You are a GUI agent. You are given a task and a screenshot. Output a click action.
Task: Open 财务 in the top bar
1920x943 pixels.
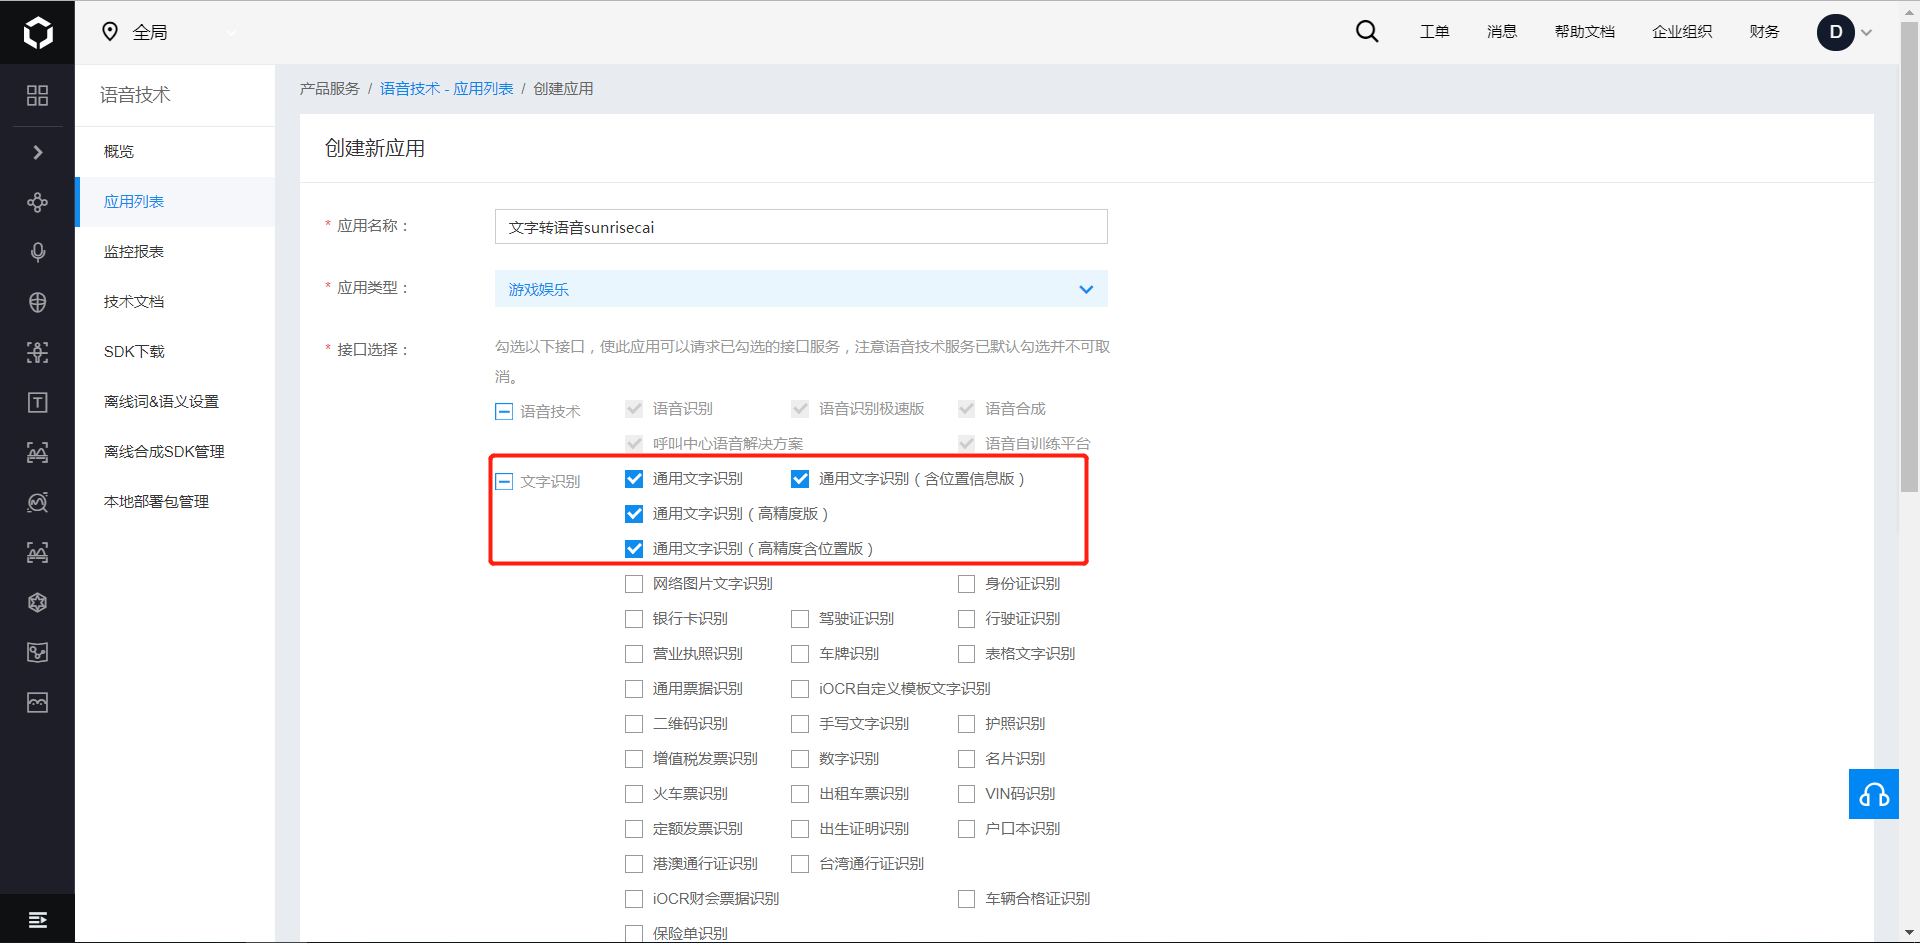(x=1764, y=32)
